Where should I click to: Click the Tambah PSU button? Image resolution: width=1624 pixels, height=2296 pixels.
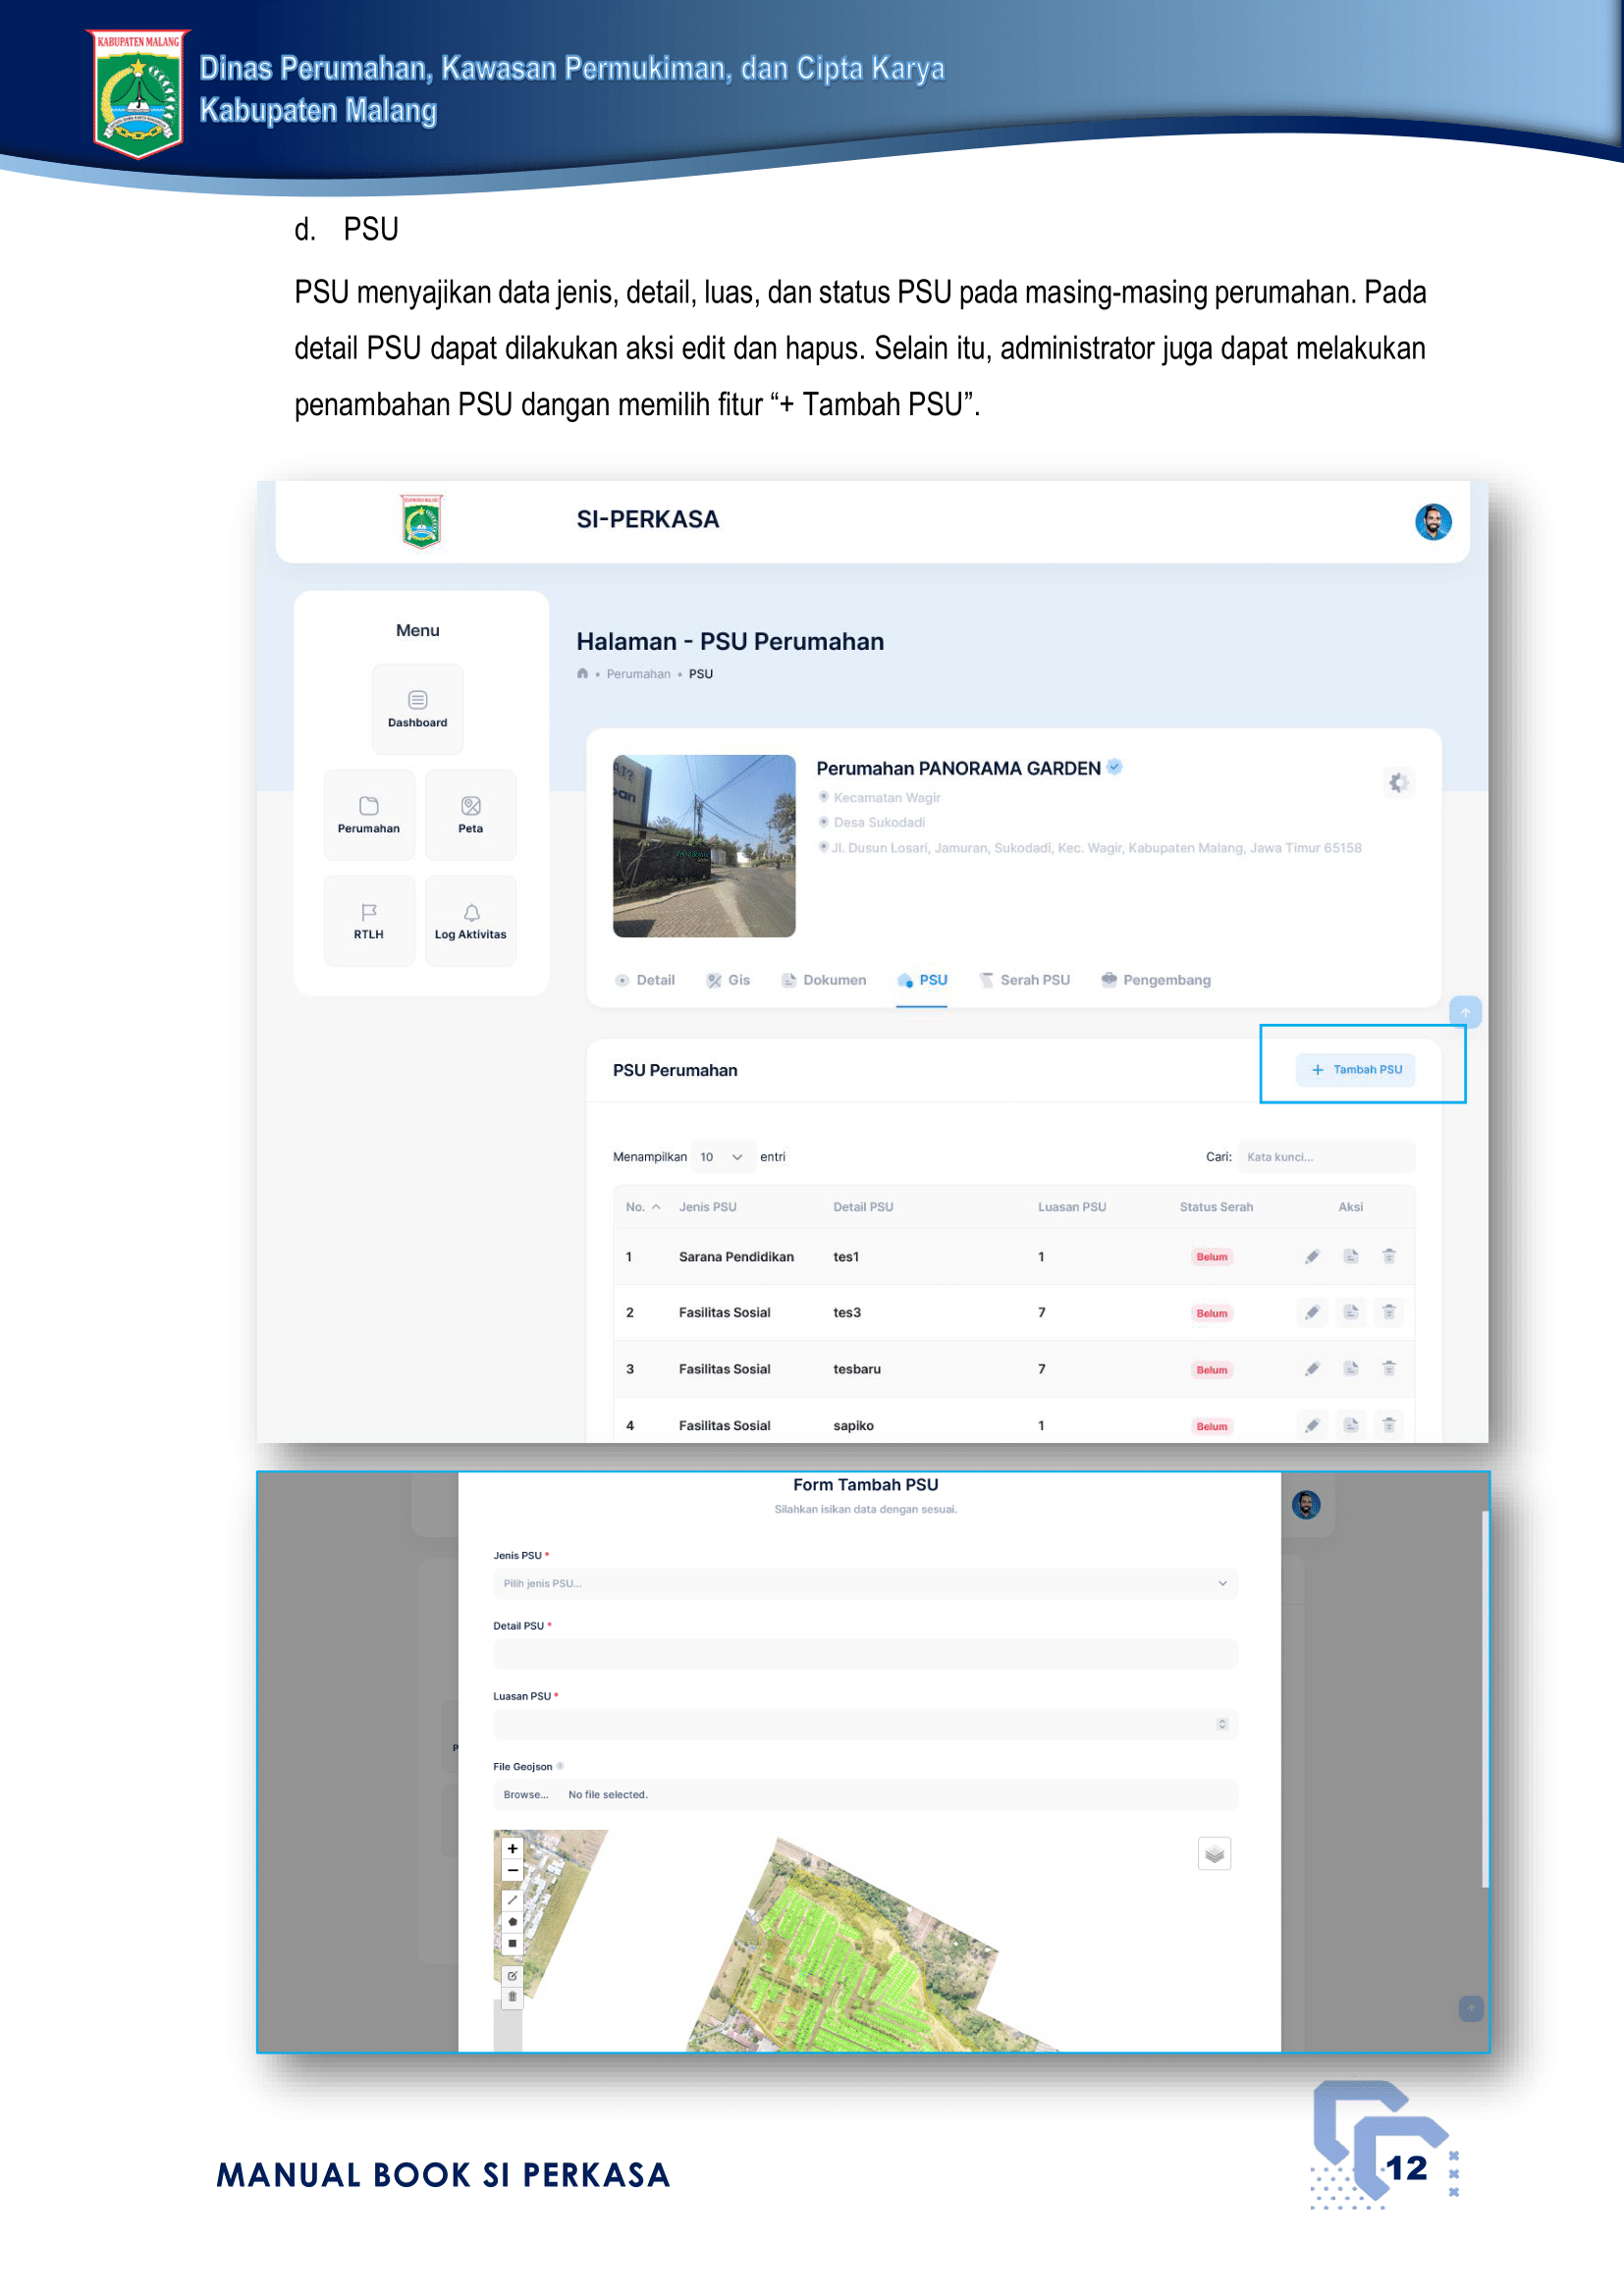click(1356, 1069)
